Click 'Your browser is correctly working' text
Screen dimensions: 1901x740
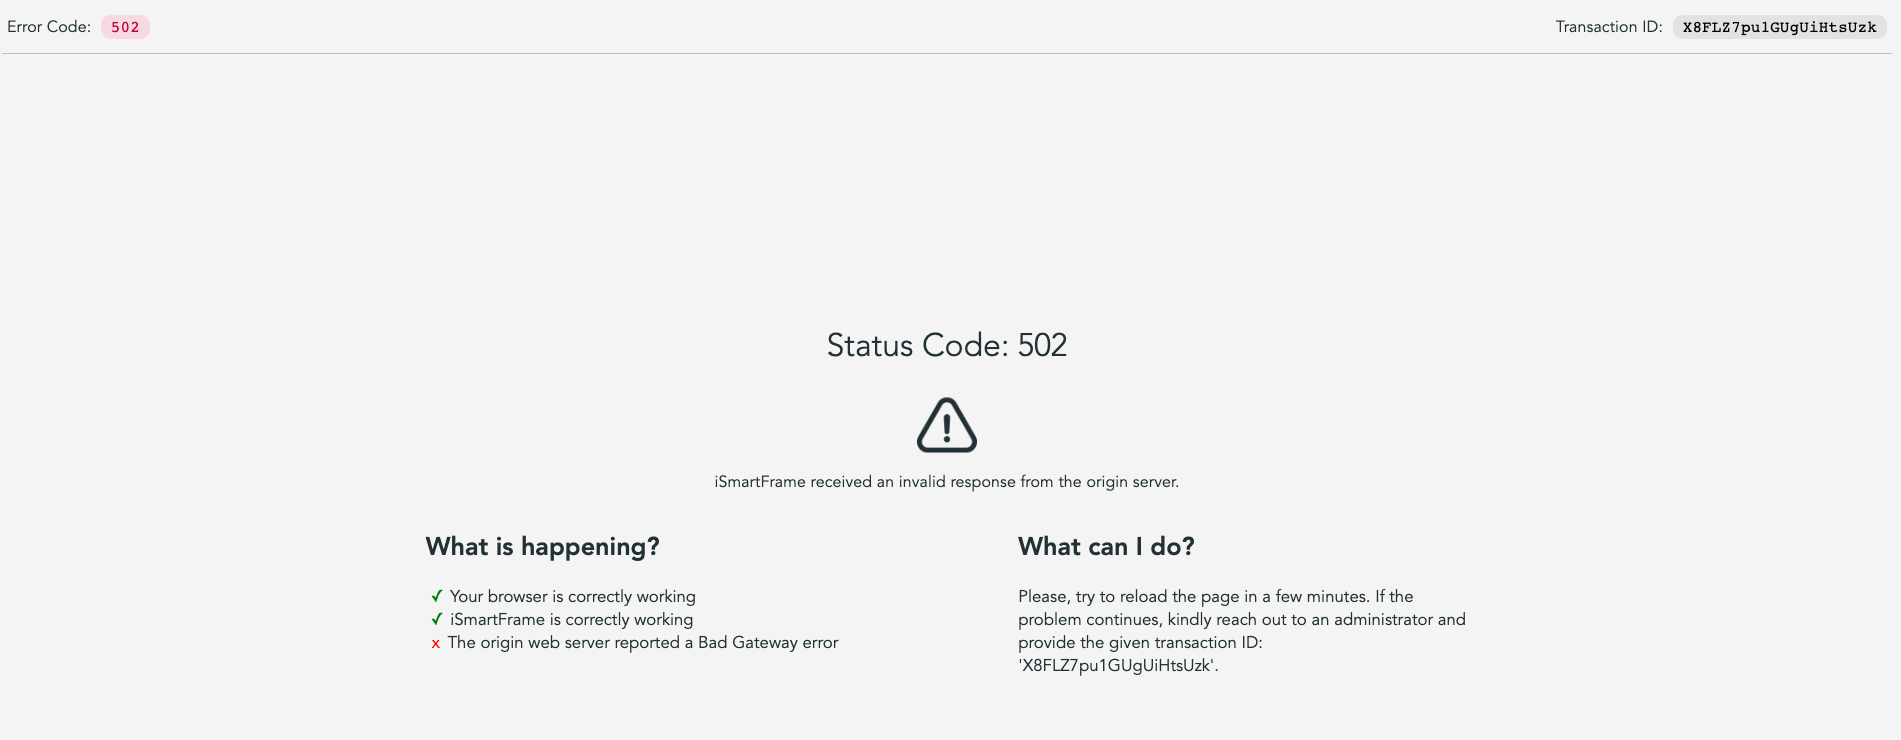tap(572, 596)
